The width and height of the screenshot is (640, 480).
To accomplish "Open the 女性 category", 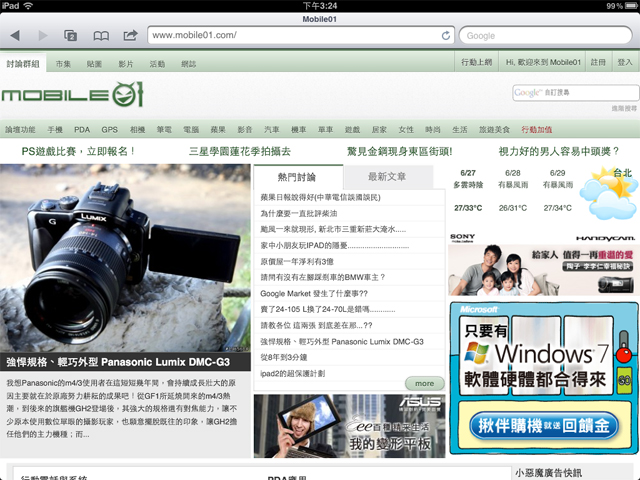I will coord(406,130).
